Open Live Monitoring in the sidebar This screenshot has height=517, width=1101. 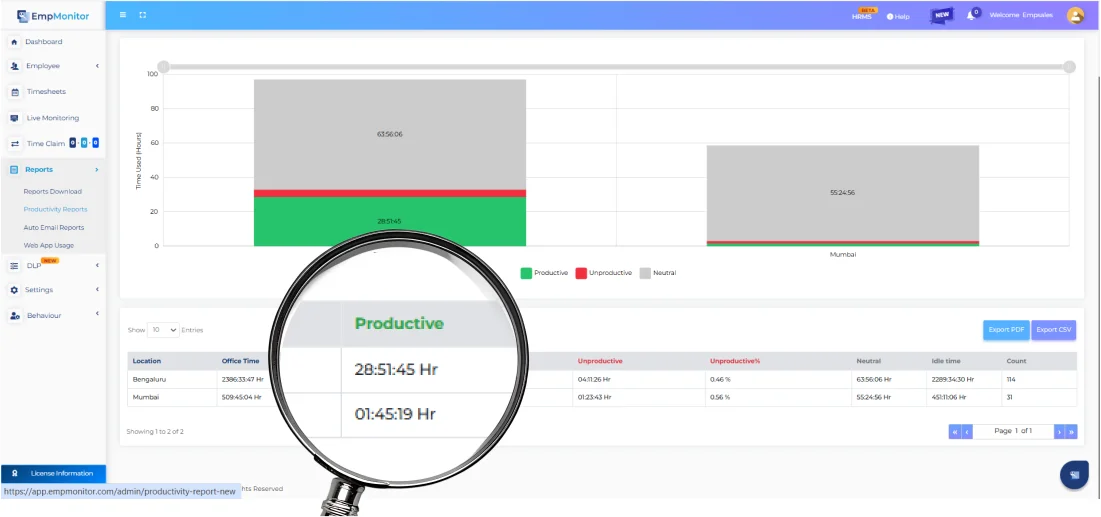click(x=52, y=118)
